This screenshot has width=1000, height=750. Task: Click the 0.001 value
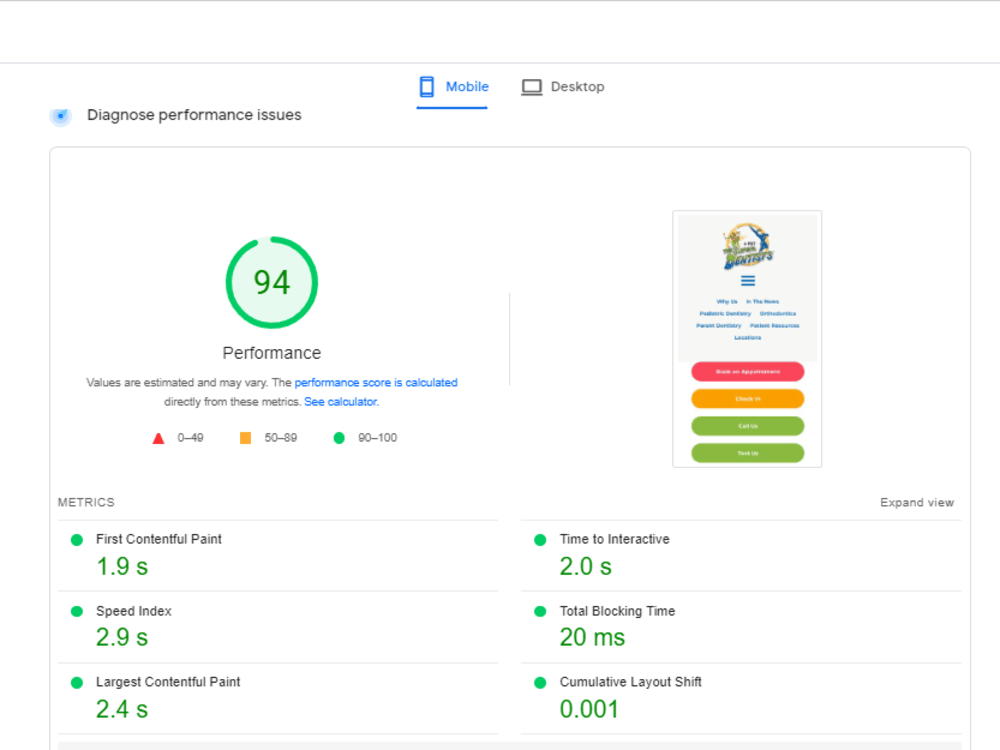pyautogui.click(x=589, y=709)
